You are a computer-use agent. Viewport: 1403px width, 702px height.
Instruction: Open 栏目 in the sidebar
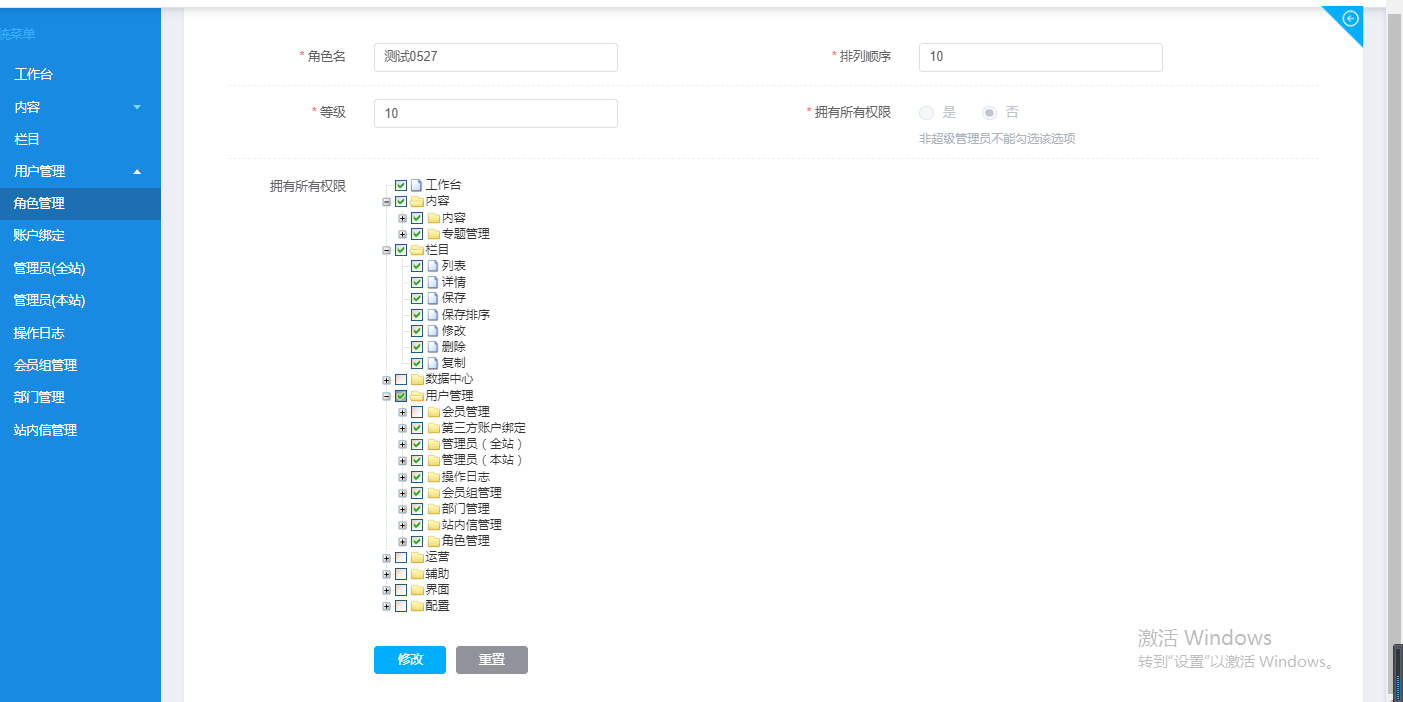tap(80, 139)
